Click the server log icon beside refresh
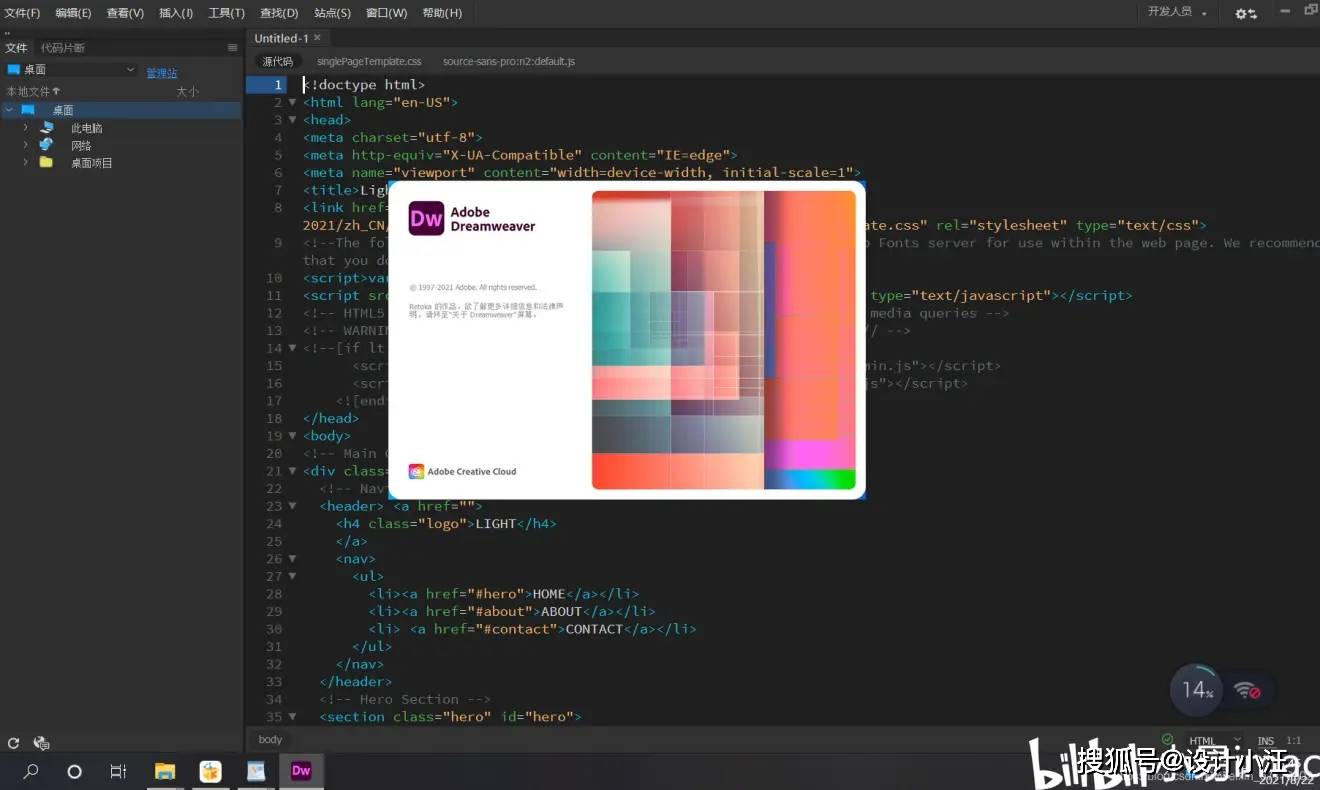Screen dimensions: 1320x790 41,743
